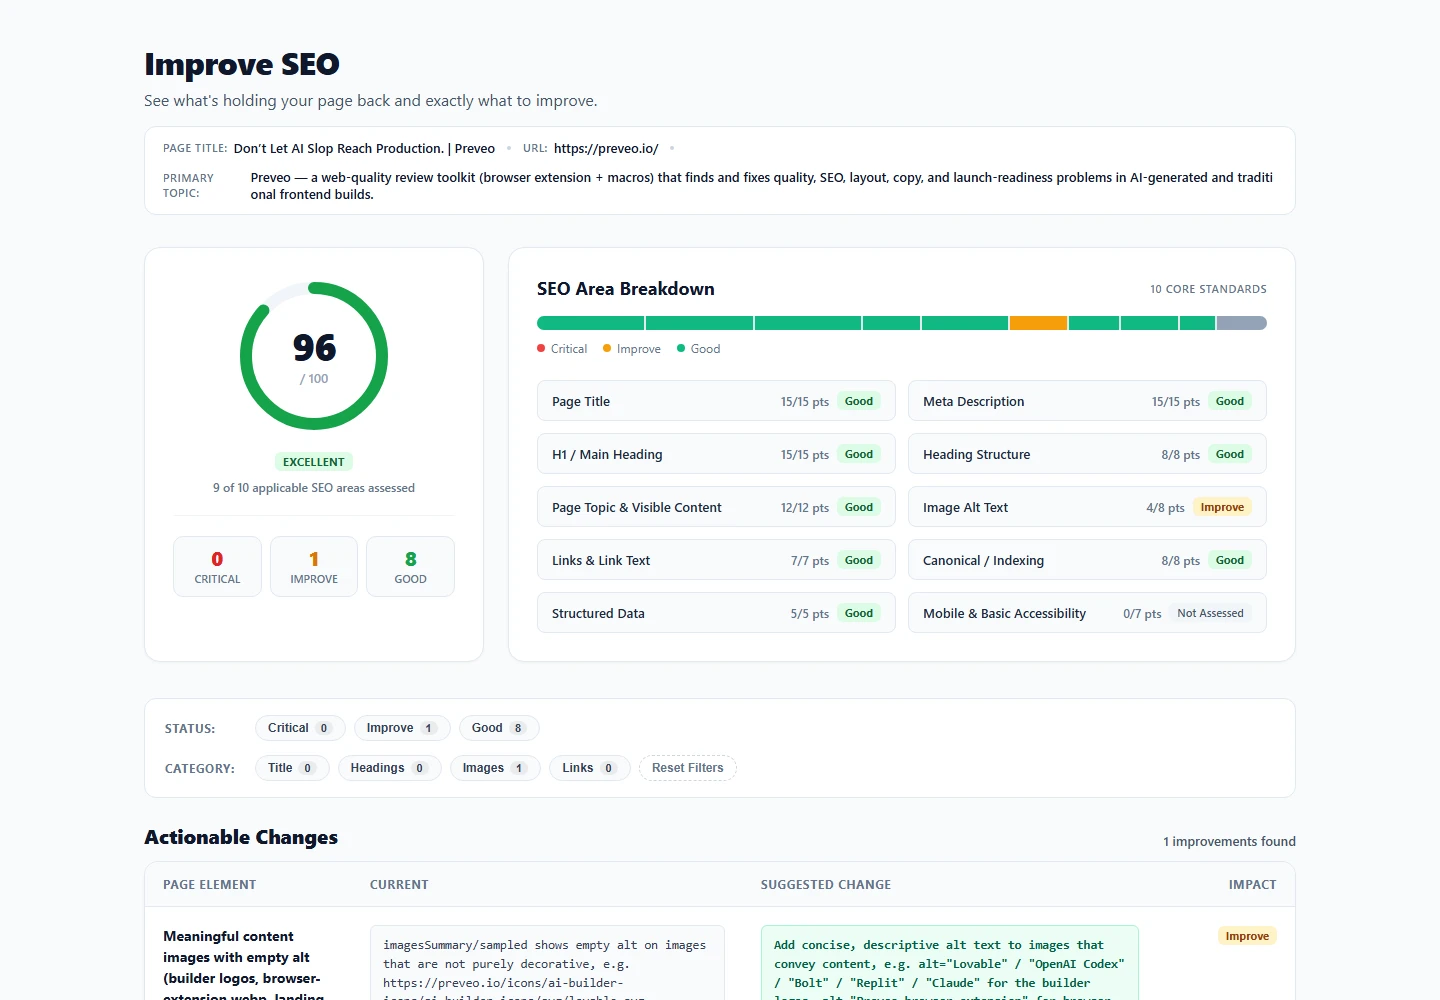Filter by Good status
The image size is (1440, 1000).
[499, 728]
